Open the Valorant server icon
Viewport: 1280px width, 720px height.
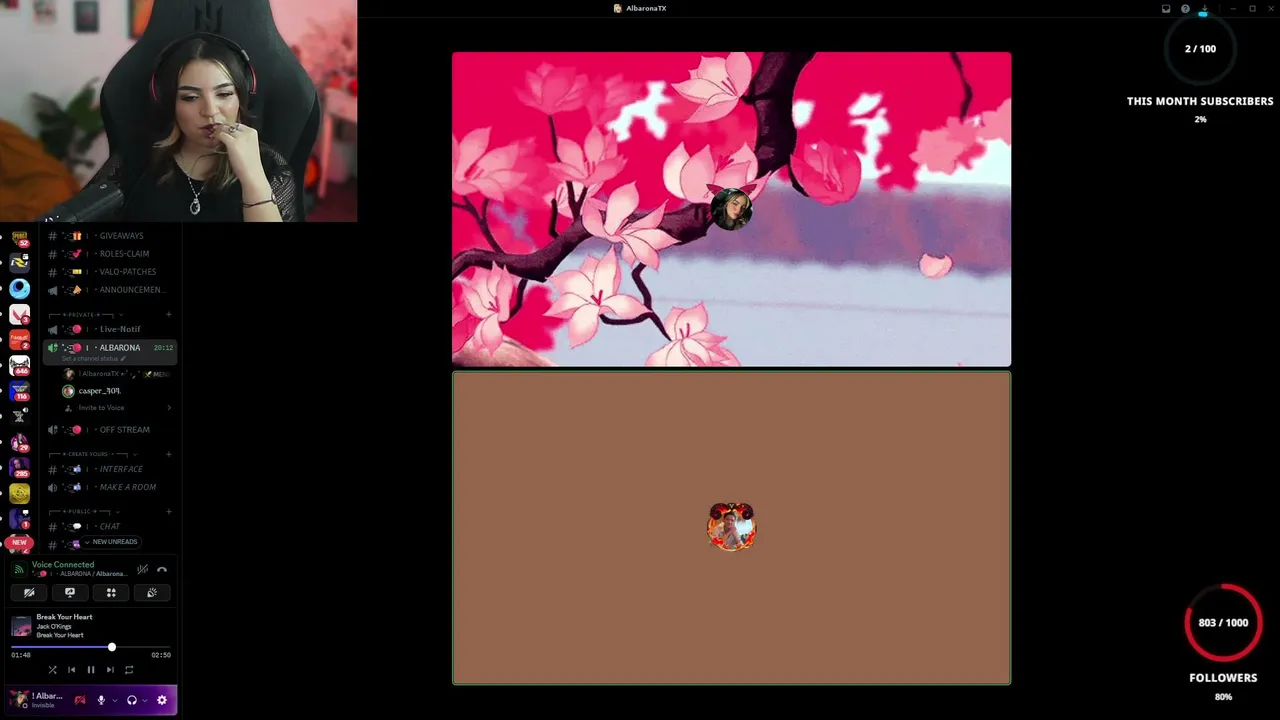pos(19,315)
